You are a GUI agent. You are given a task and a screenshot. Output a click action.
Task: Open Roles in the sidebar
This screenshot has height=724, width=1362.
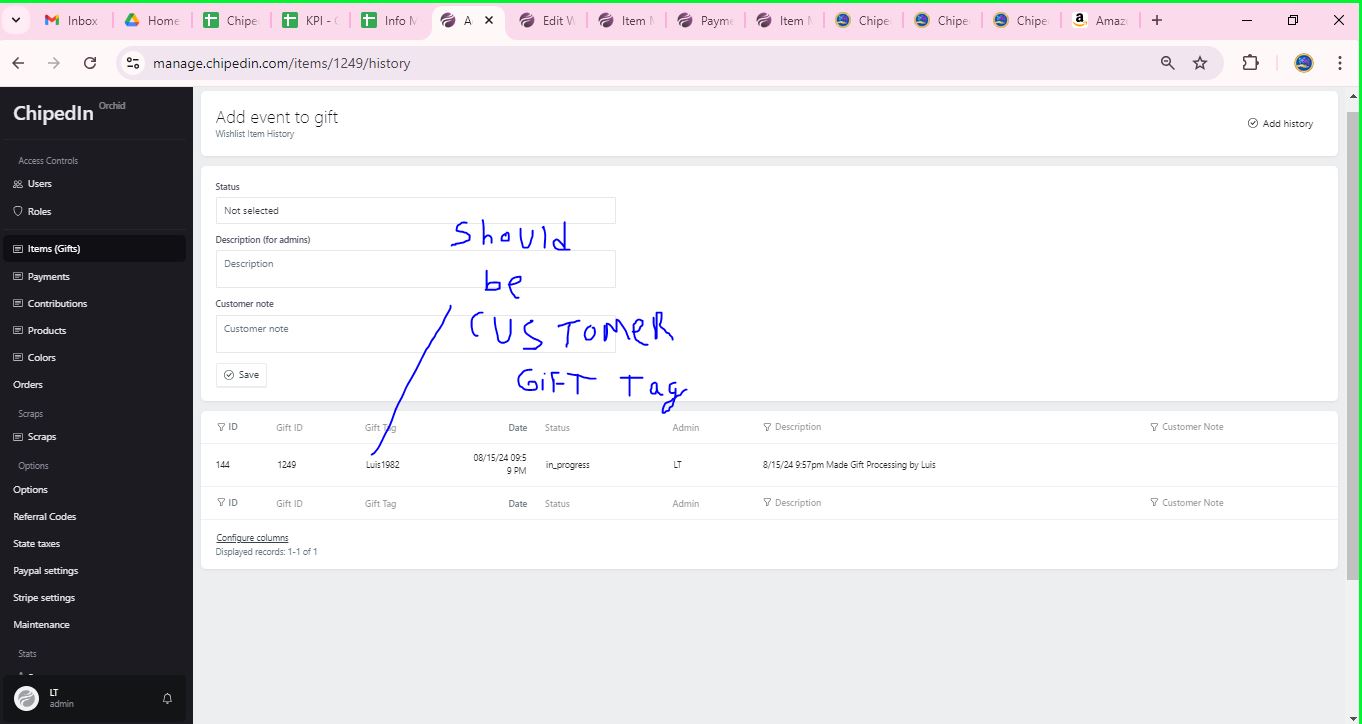(x=39, y=212)
